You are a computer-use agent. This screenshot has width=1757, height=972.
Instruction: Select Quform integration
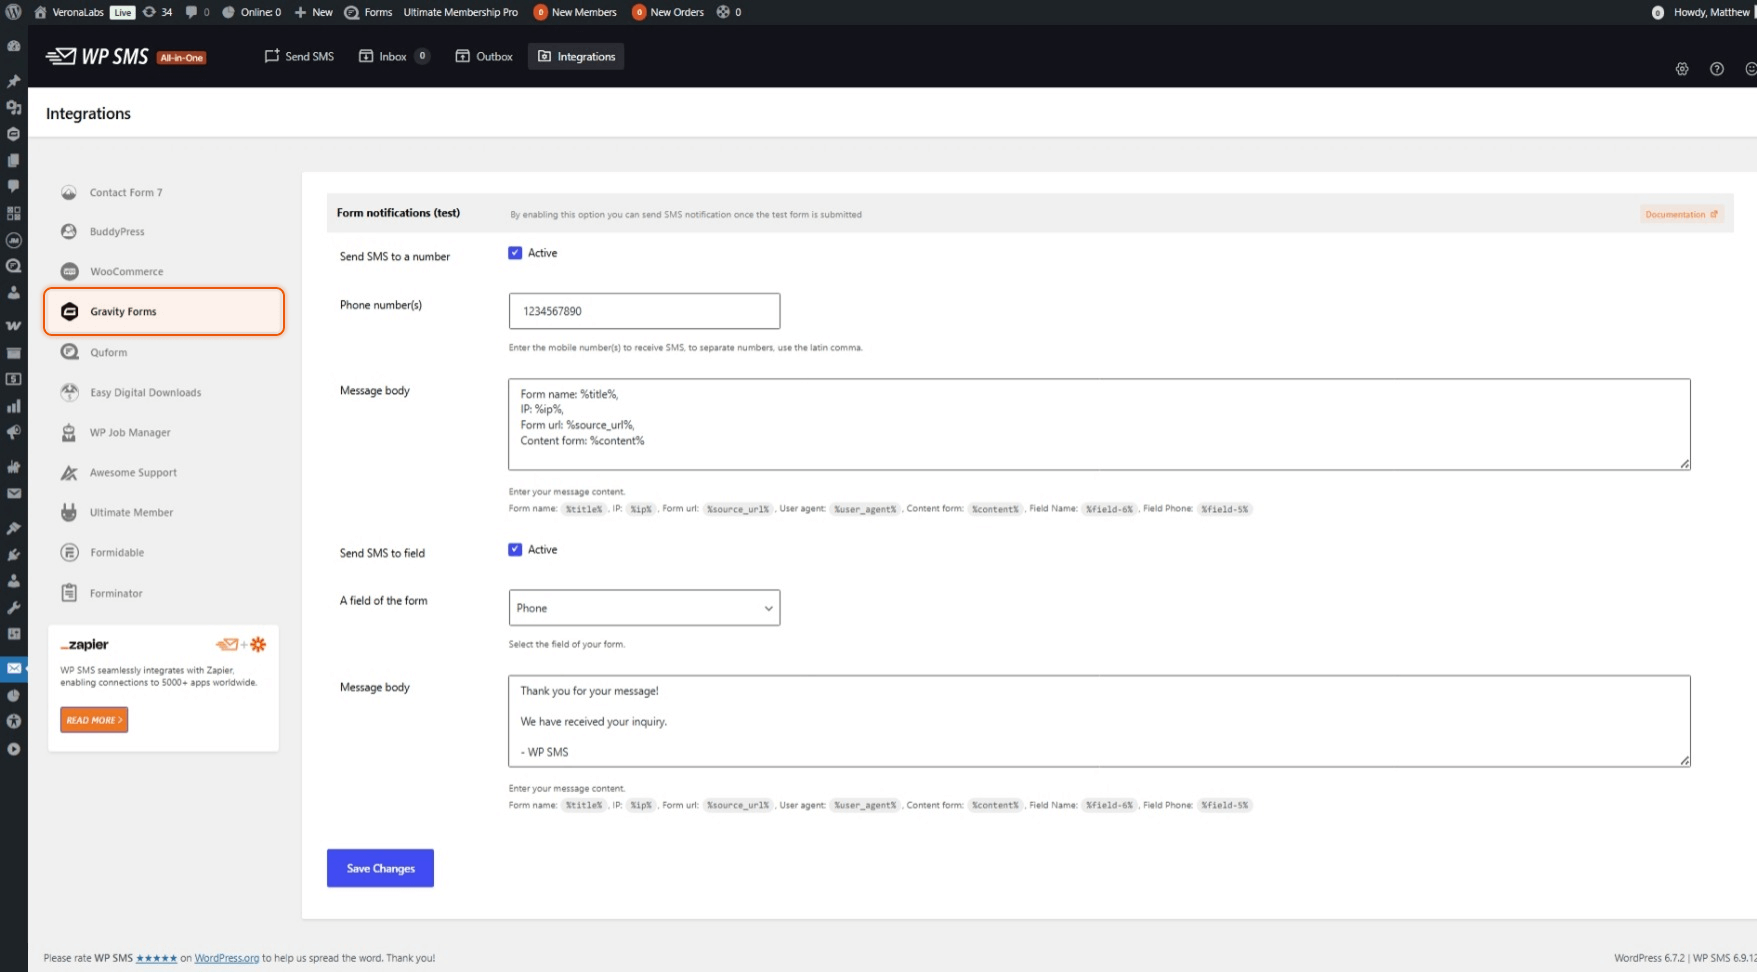point(164,352)
